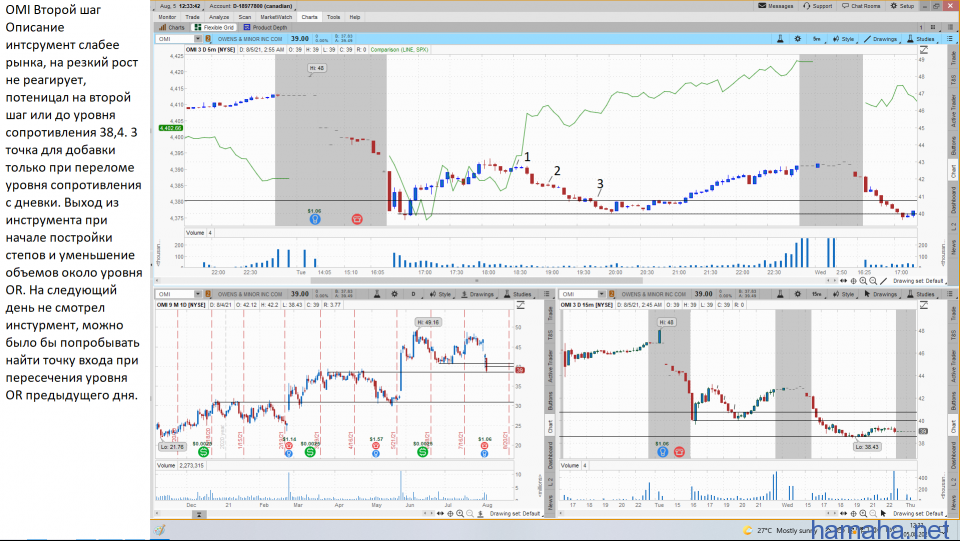Zoom in on the top 5m chart
The image size is (960, 541).
click(x=863, y=281)
